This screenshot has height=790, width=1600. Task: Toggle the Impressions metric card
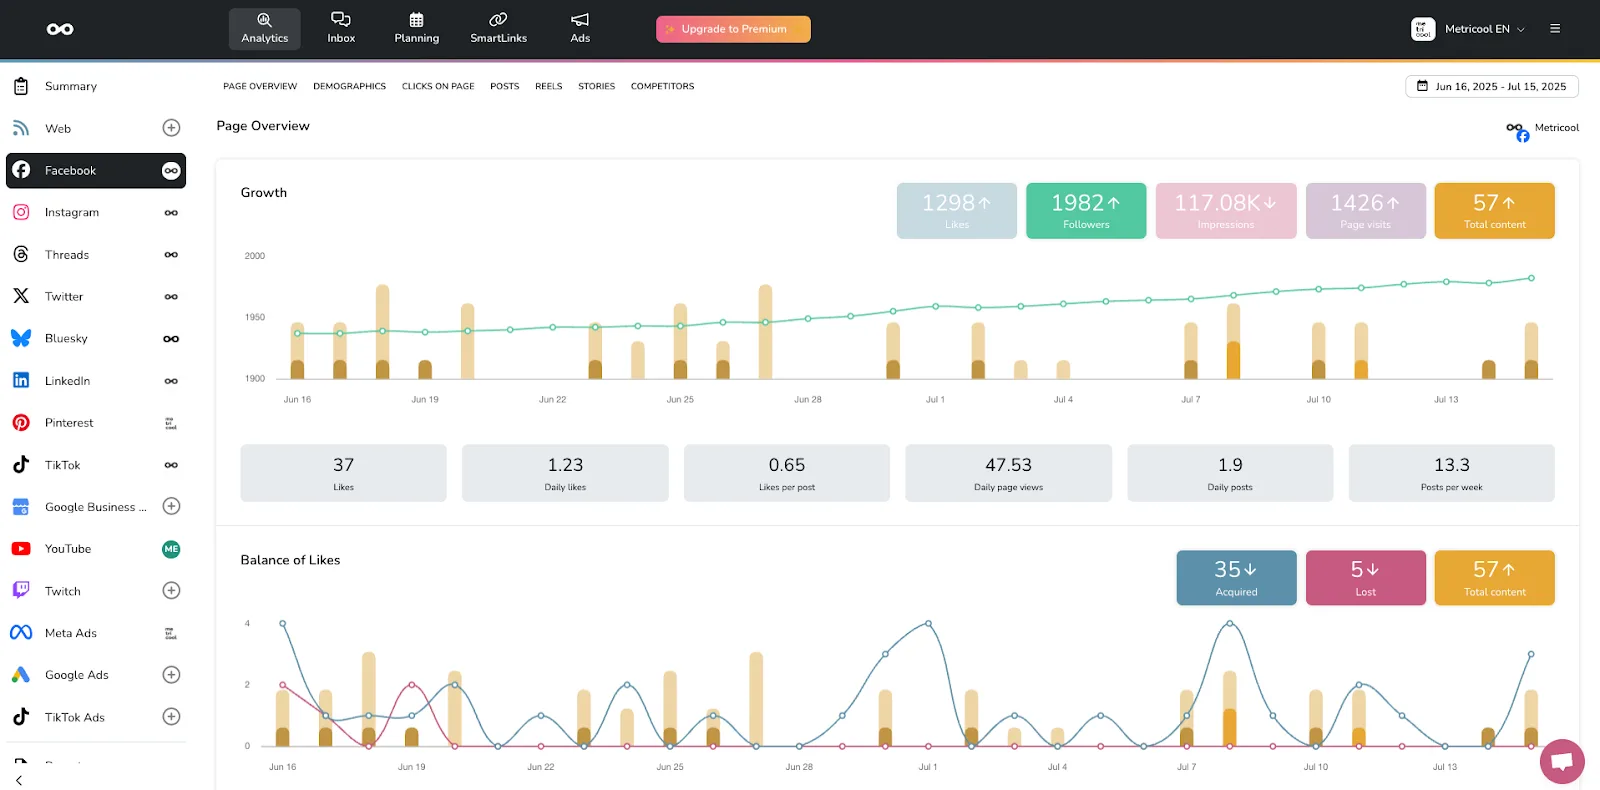point(1225,210)
